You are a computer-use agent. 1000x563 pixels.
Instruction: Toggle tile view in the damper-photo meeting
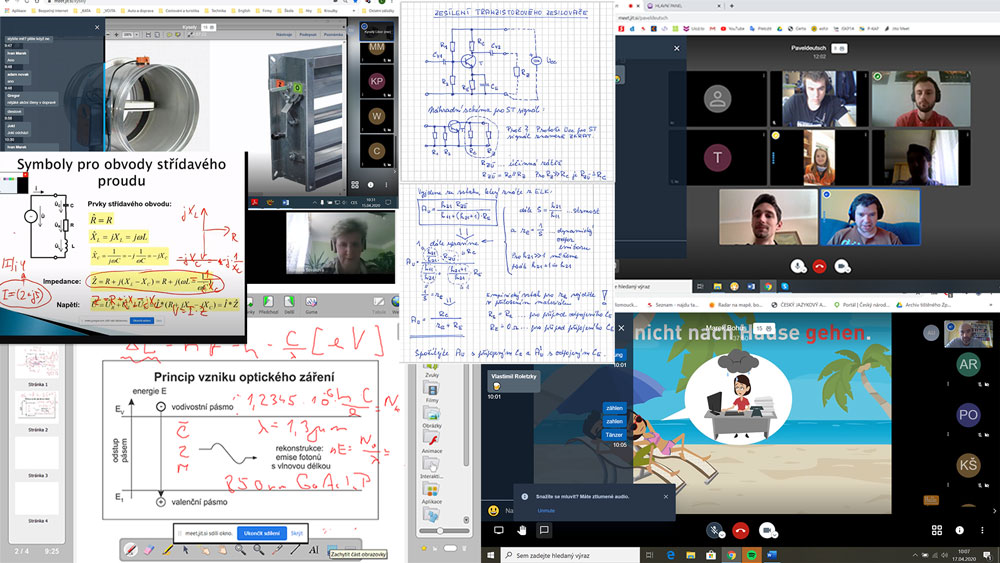point(355,185)
